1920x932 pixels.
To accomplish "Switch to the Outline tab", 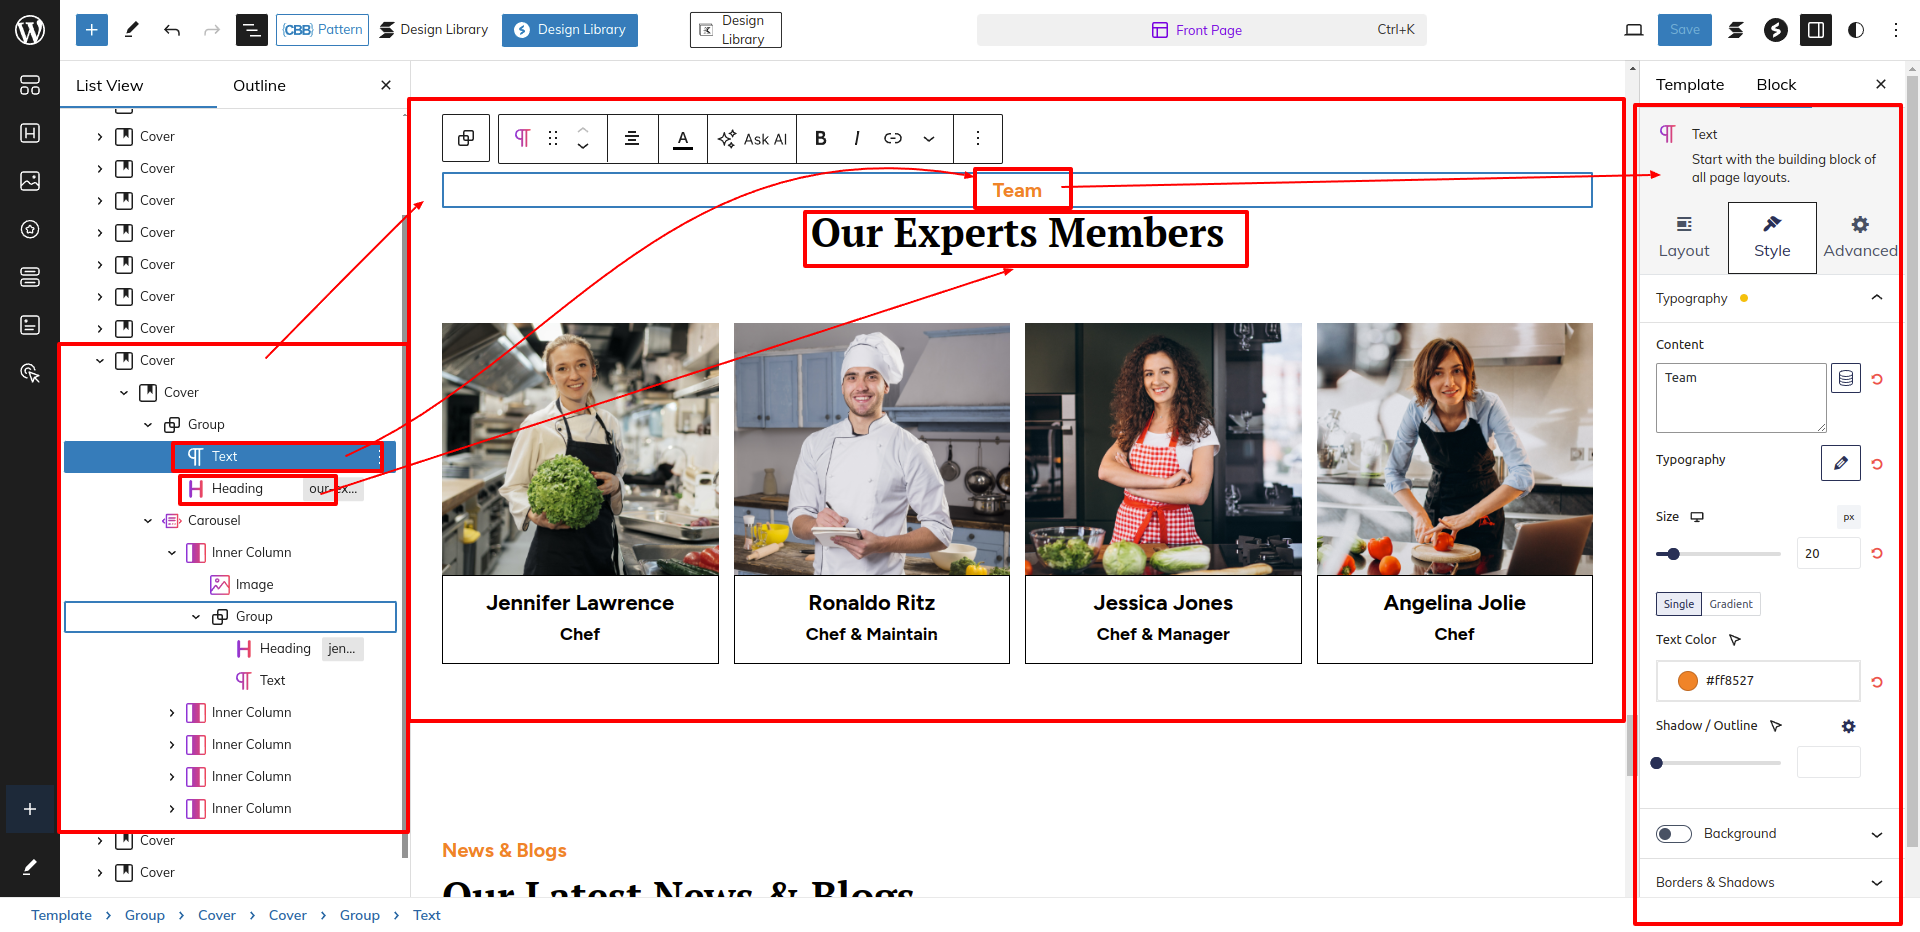I will pyautogui.click(x=259, y=86).
